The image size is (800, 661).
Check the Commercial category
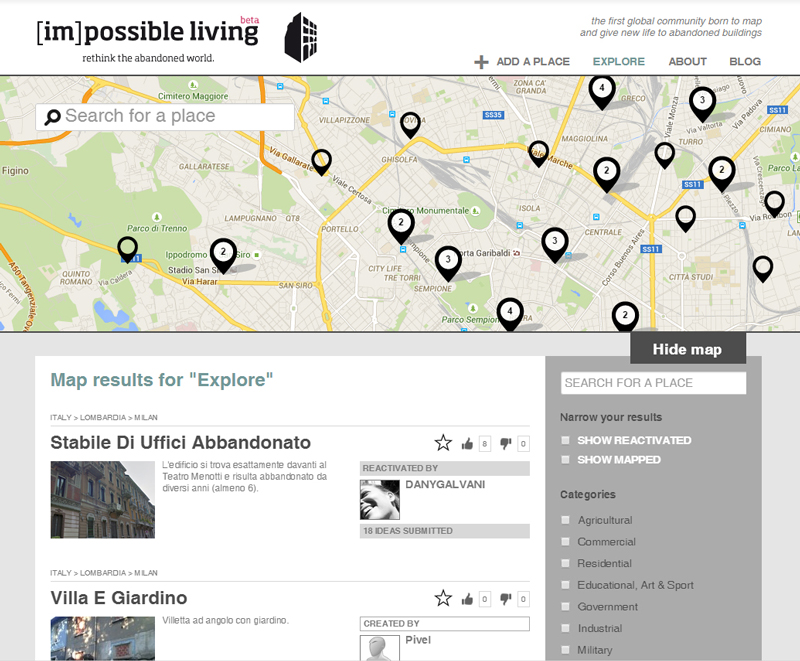click(565, 541)
